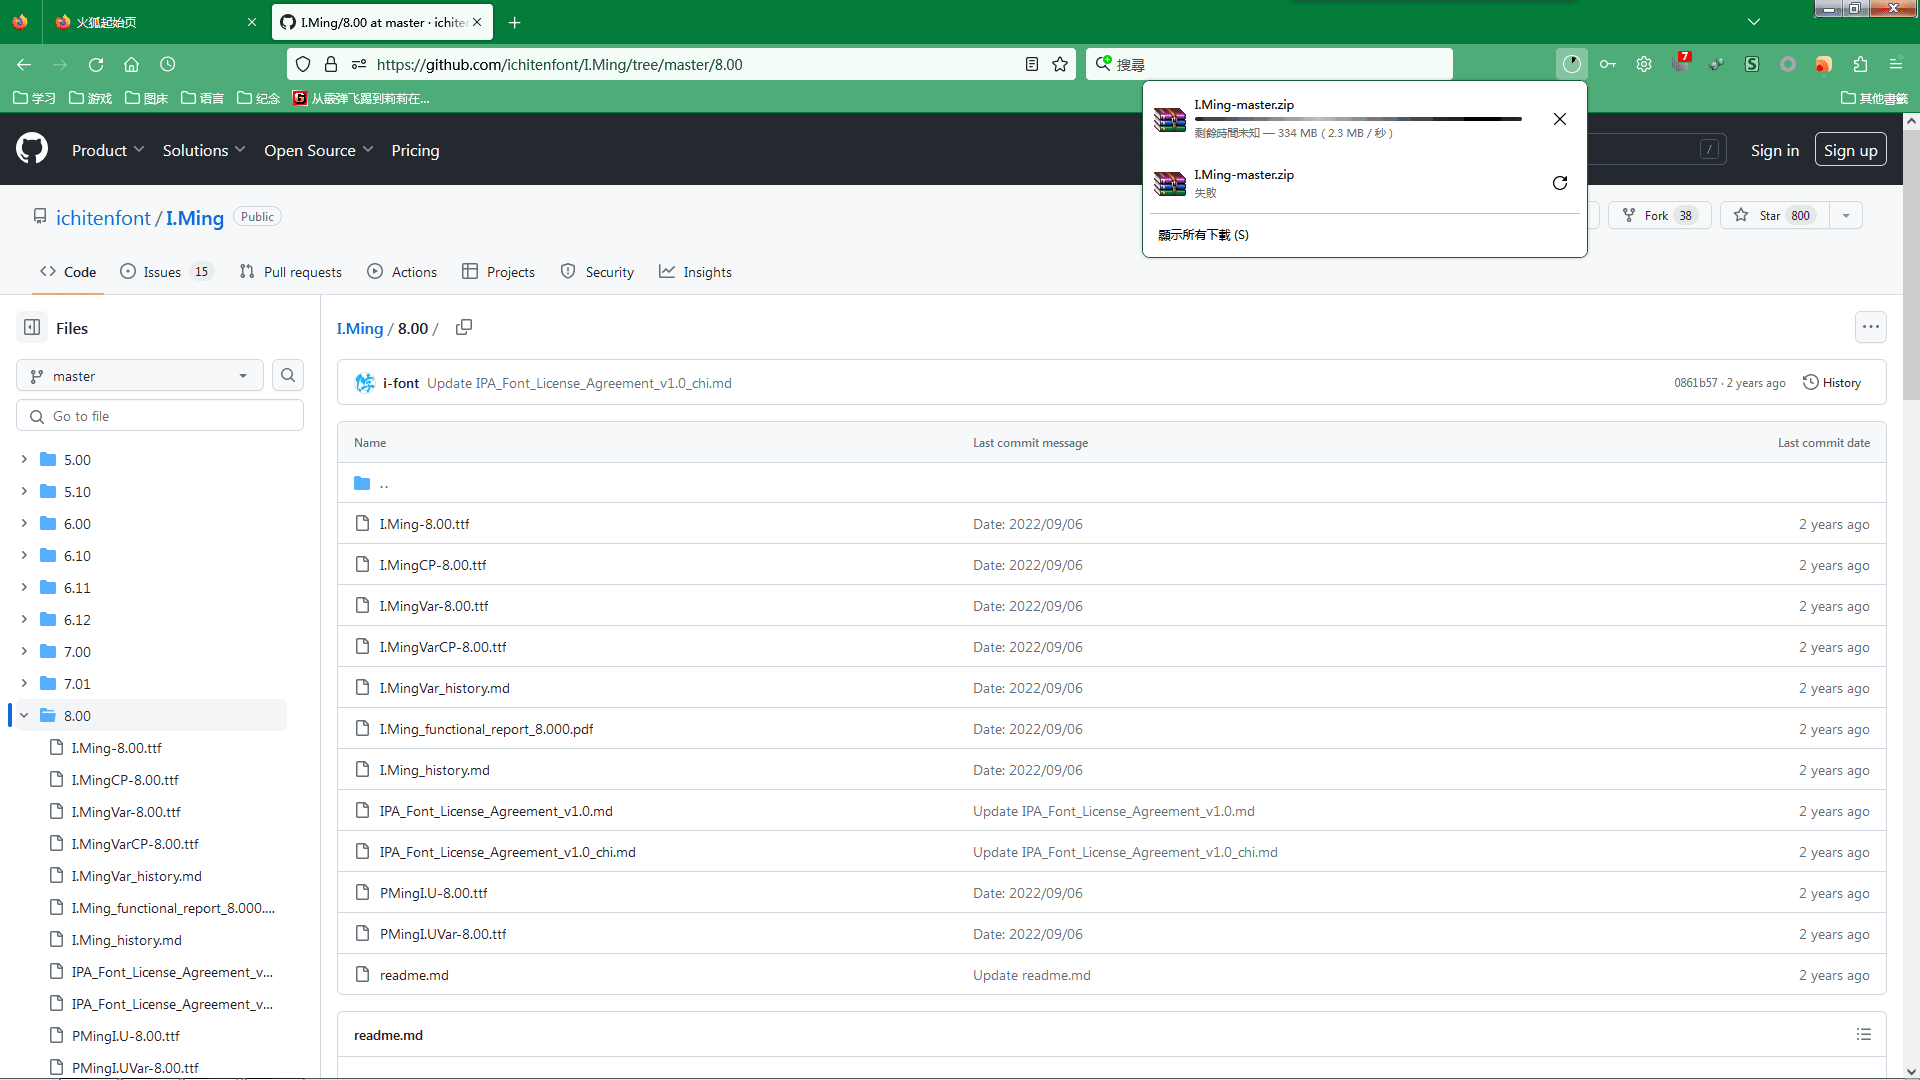Expand the Open Source menu
The image size is (1920, 1080).
pyautogui.click(x=319, y=150)
